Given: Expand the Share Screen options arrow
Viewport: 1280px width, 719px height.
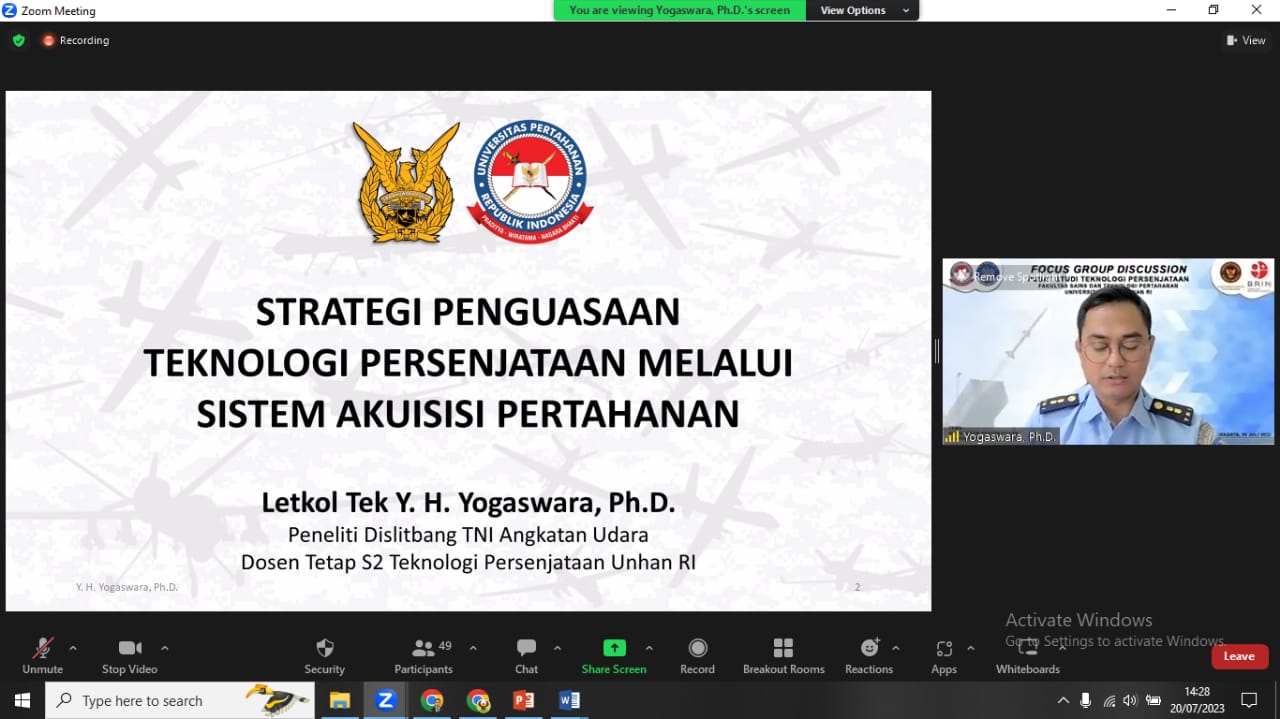Looking at the screenshot, I should click(649, 648).
